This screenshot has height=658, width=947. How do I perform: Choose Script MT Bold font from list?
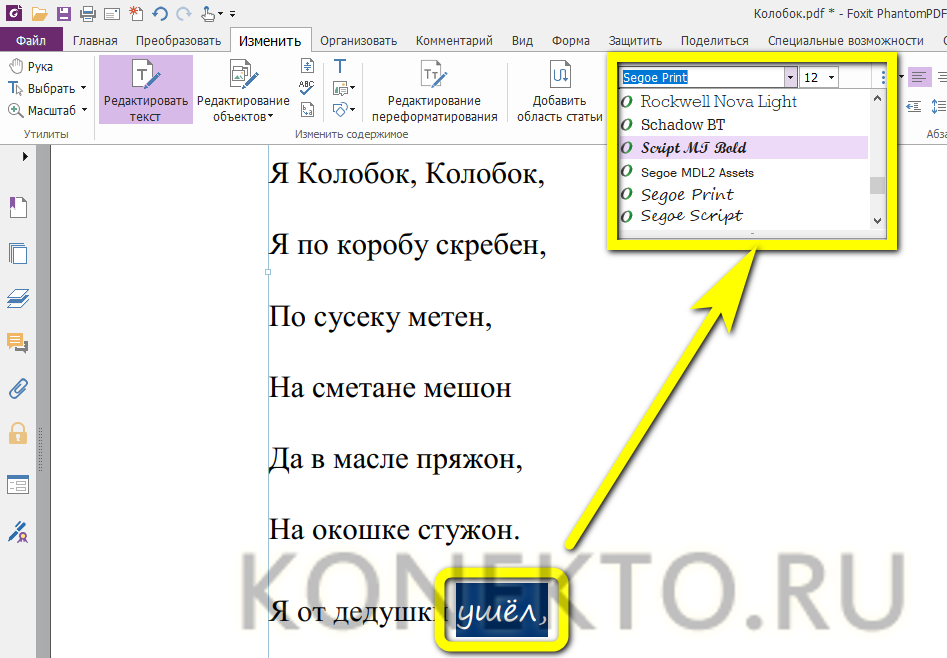(693, 148)
